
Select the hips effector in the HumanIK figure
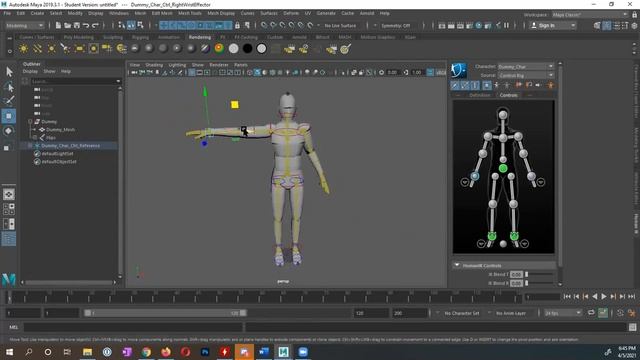[x=503, y=168]
